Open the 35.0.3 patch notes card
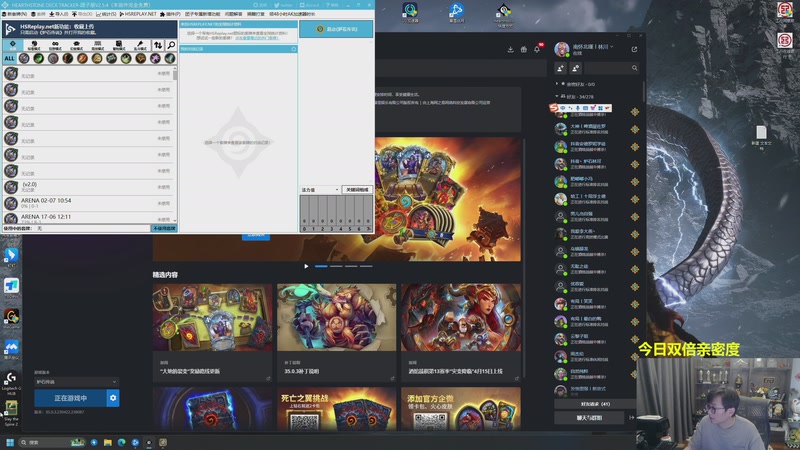This screenshot has width=800, height=450. [336, 332]
